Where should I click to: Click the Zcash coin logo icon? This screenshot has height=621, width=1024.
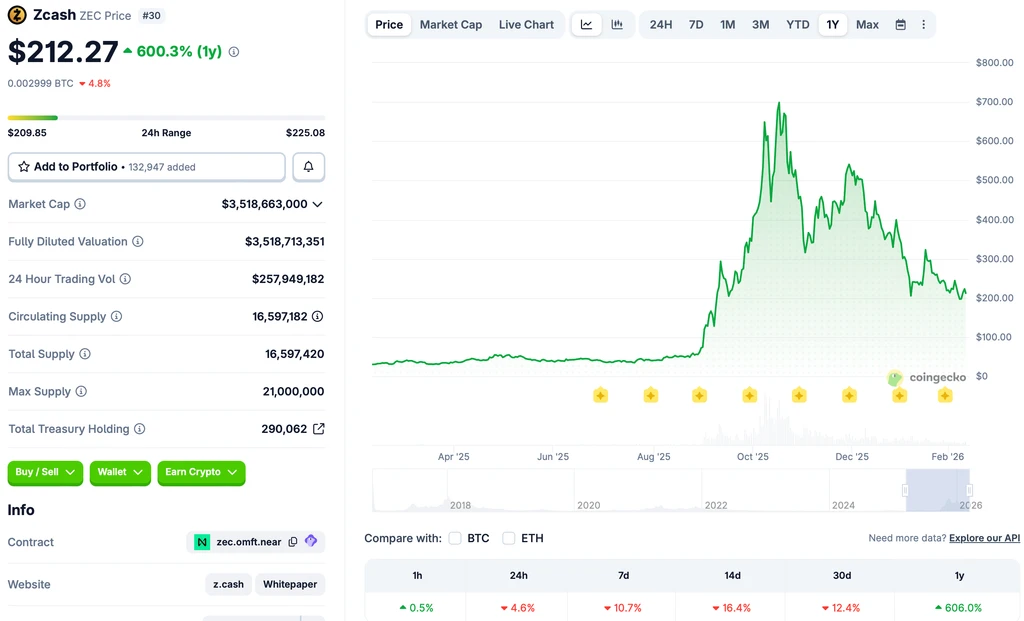coord(17,14)
